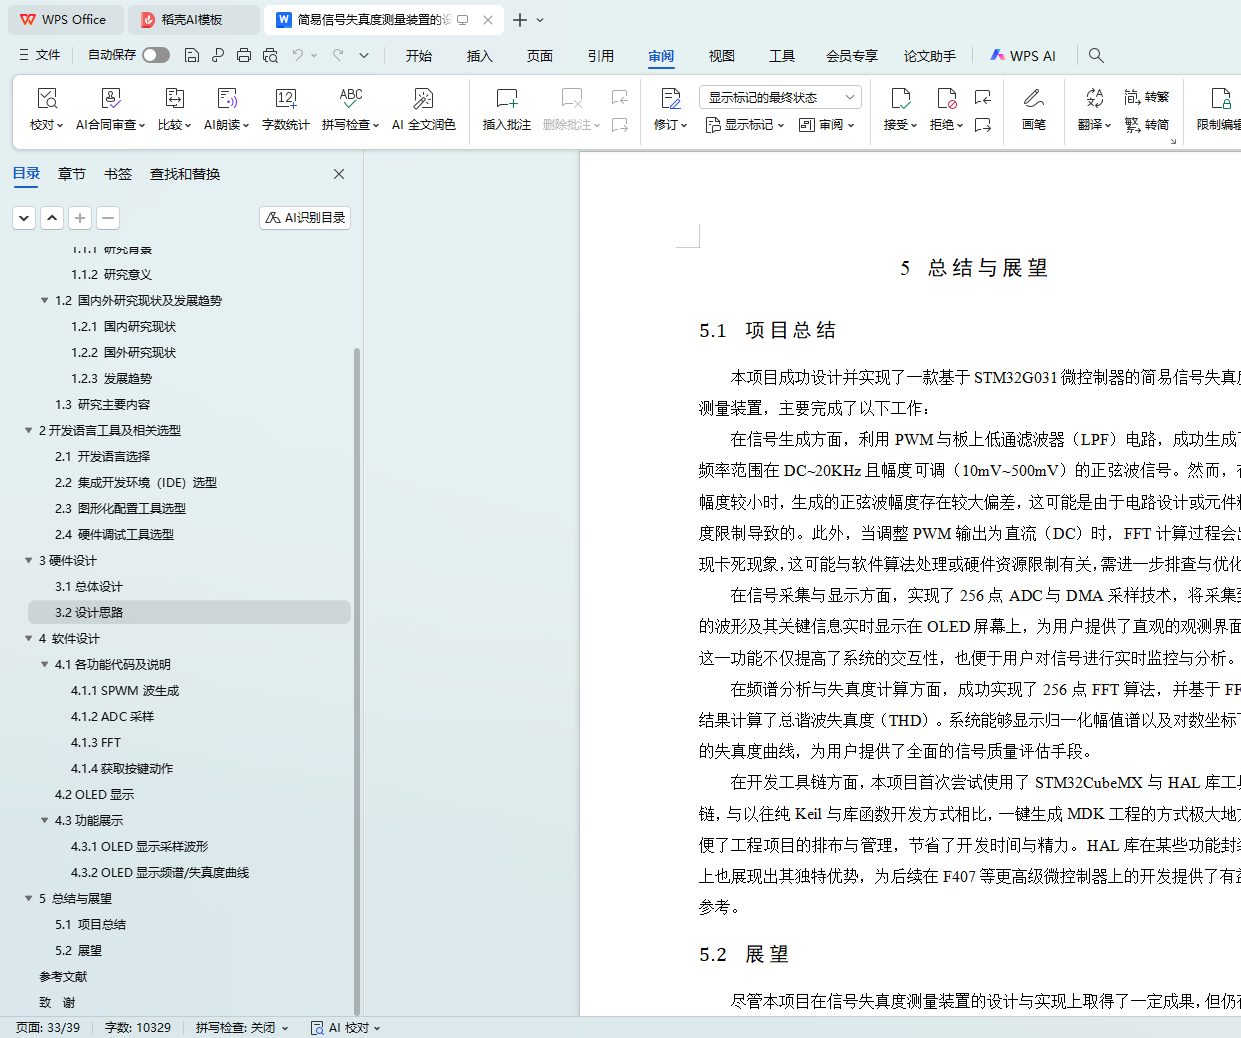Open the 显示标记的最终状态 dropdown
Screen dimensions: 1241x1038
pyautogui.click(x=780, y=97)
